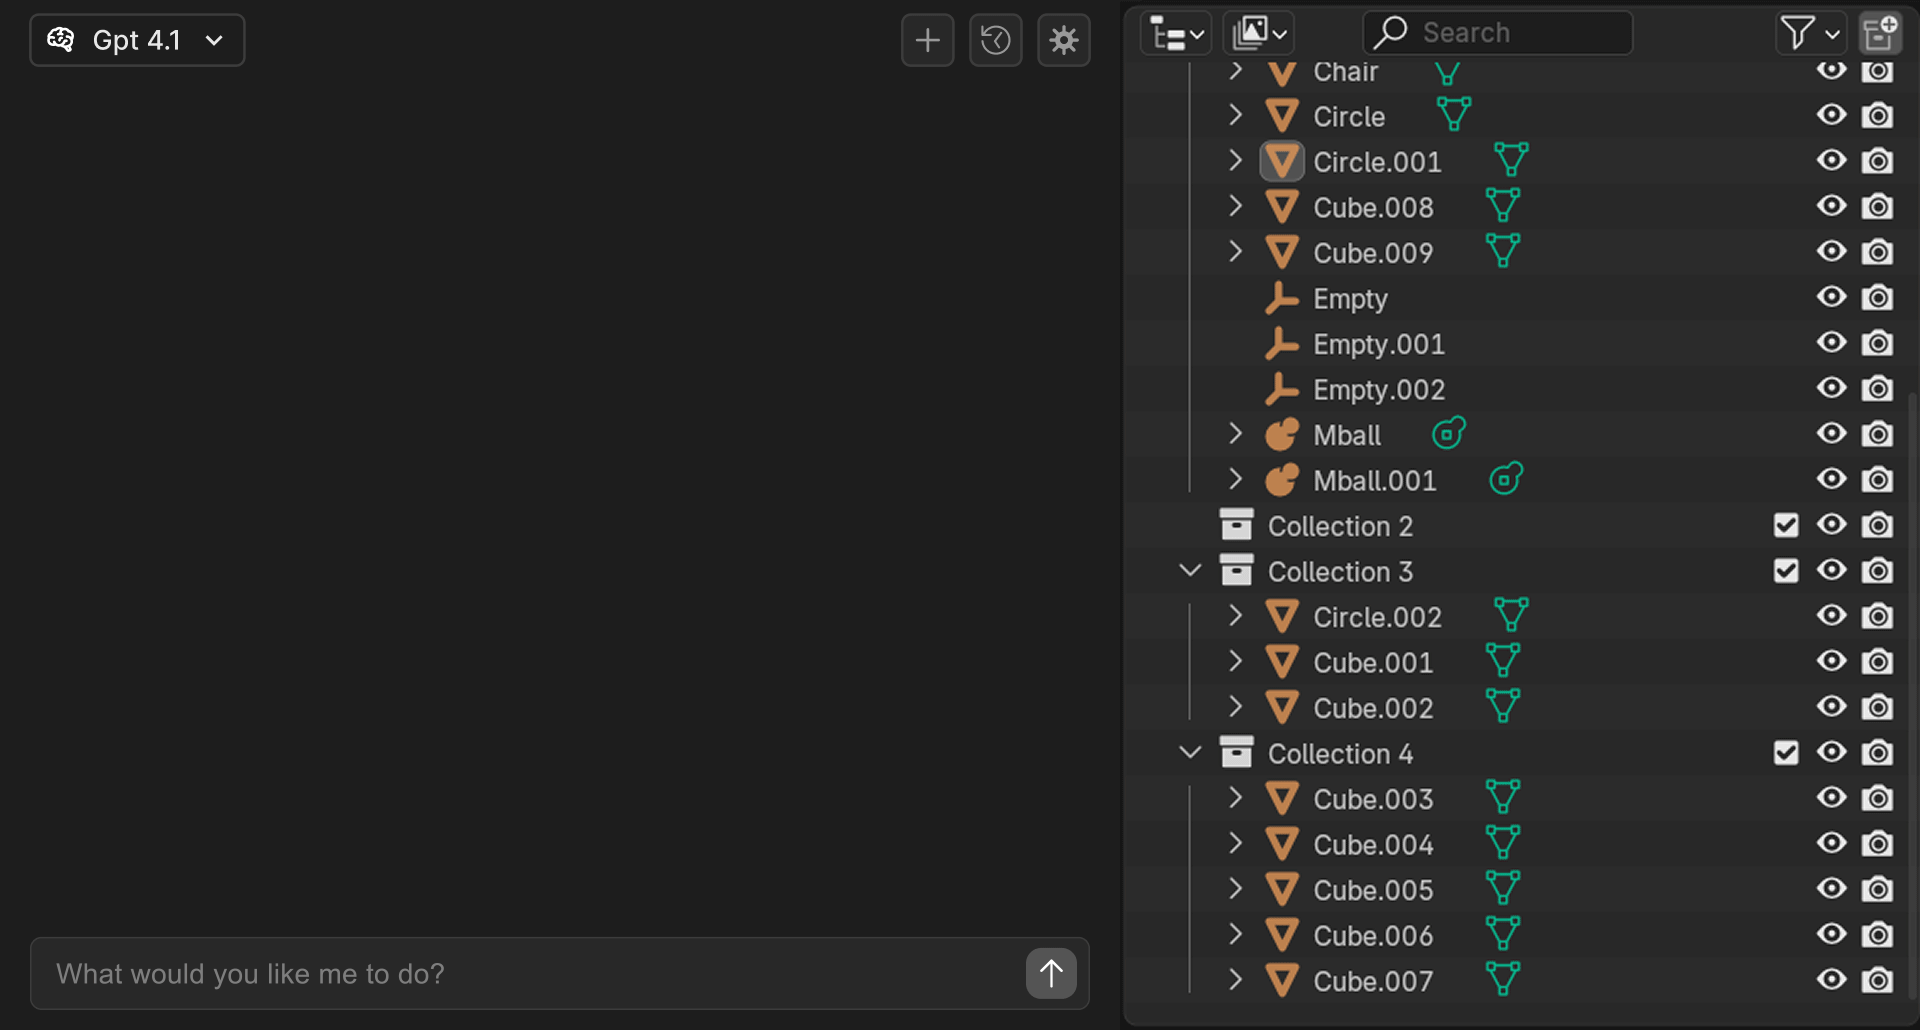The image size is (1920, 1030).
Task: Open the Gpt 4.1 model dropdown
Action: coord(137,40)
